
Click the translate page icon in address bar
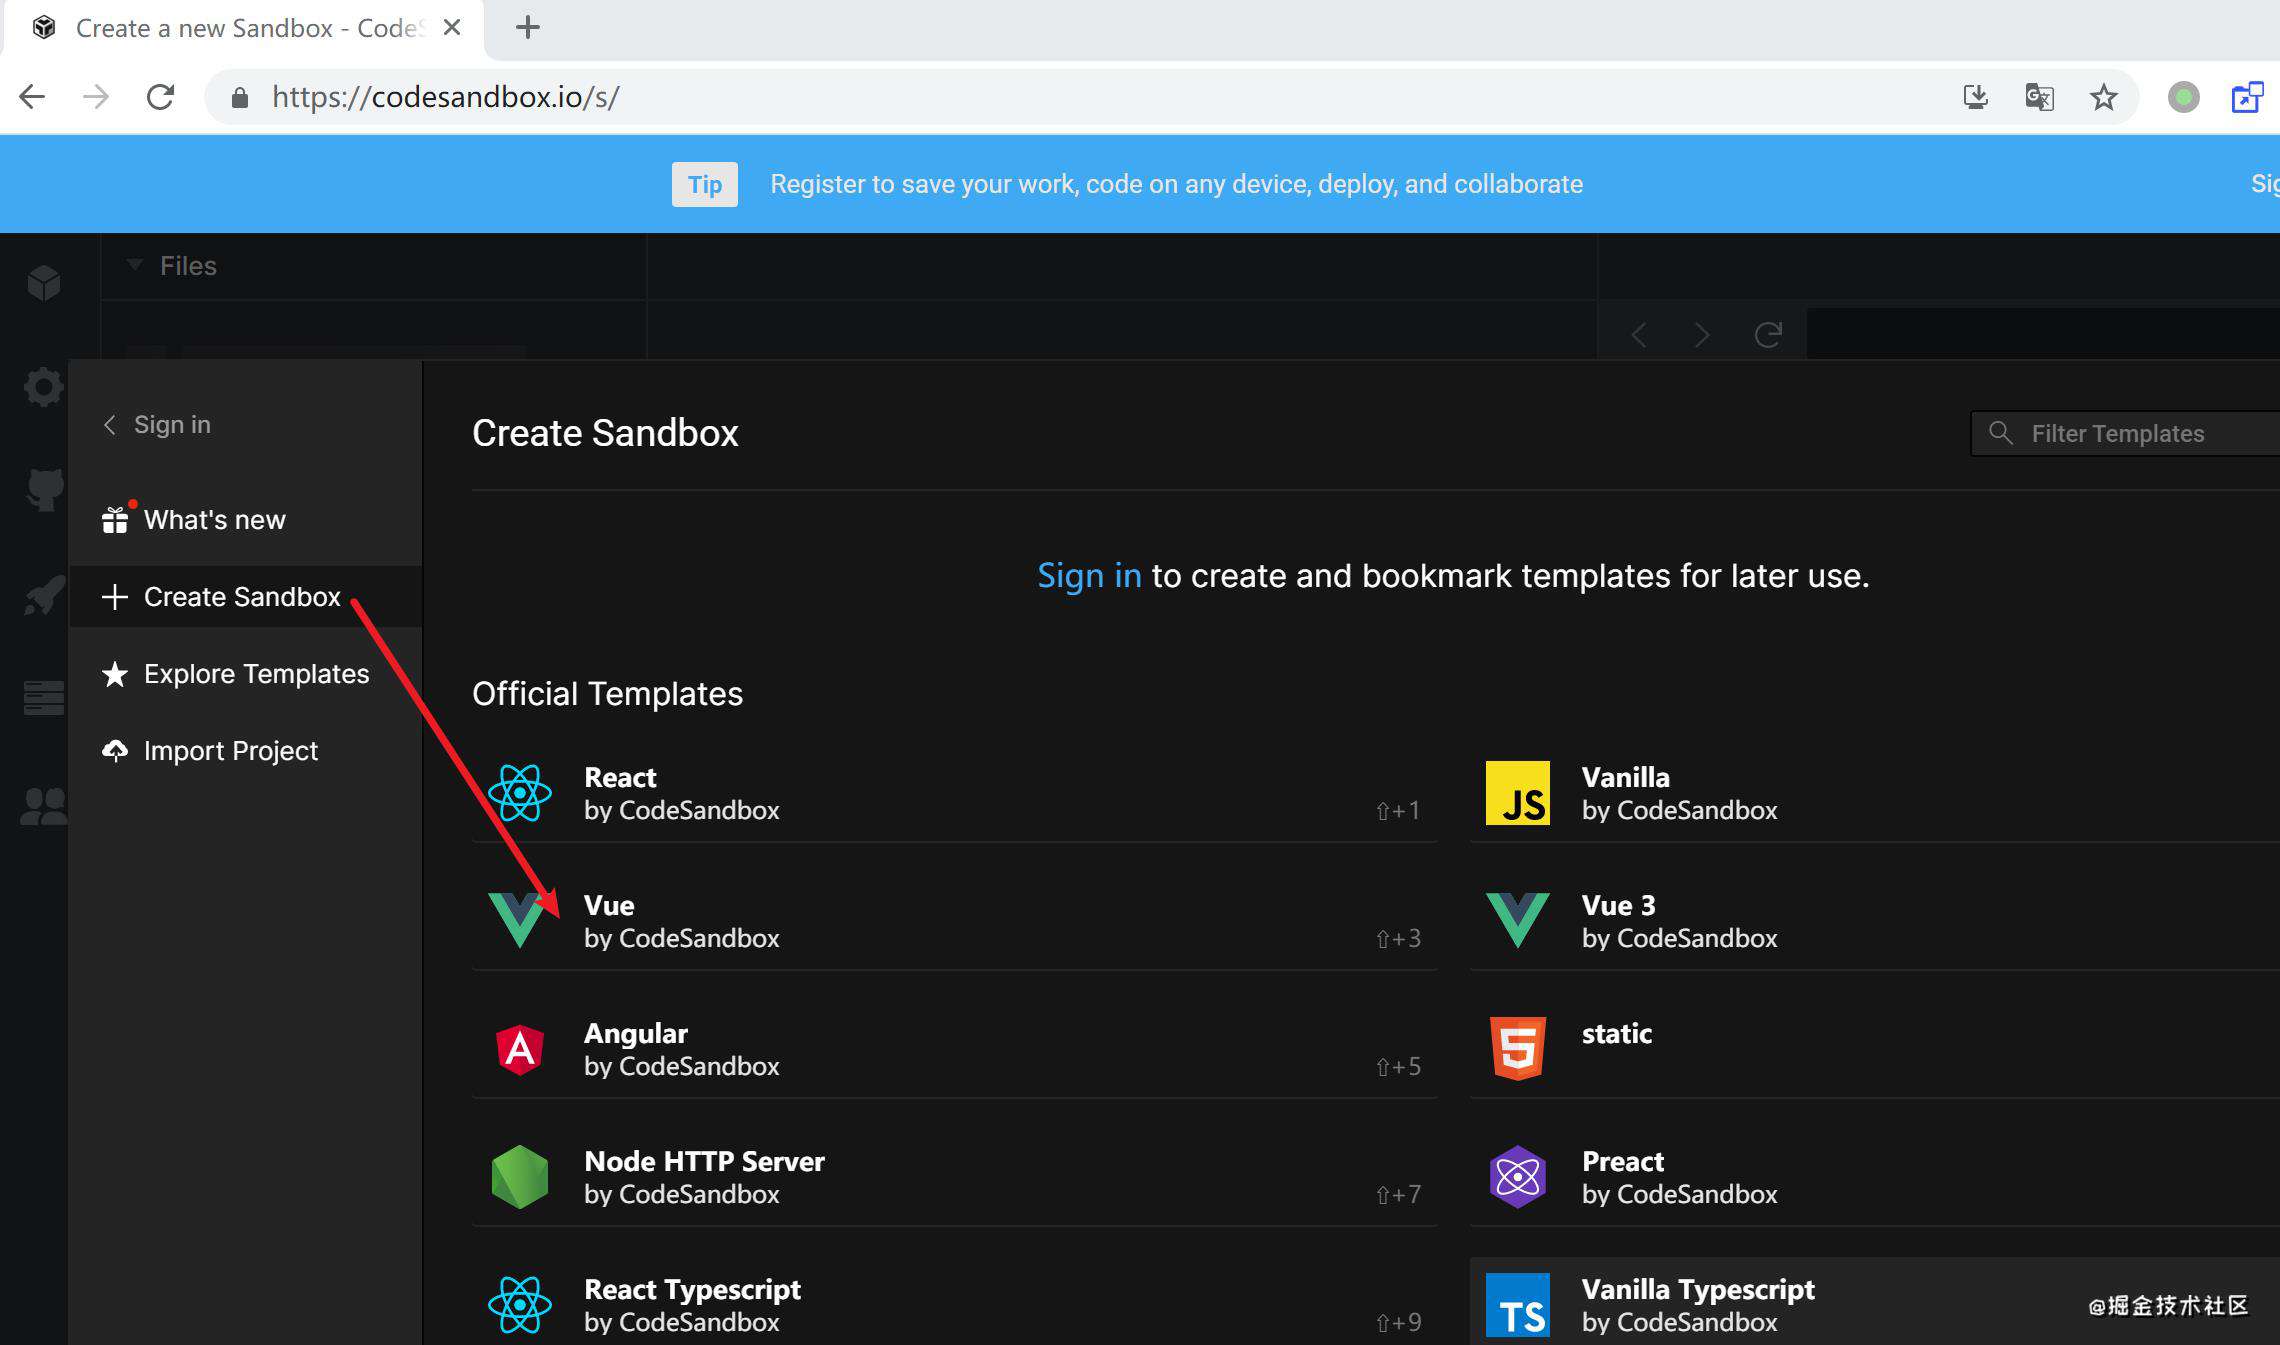[x=2039, y=97]
